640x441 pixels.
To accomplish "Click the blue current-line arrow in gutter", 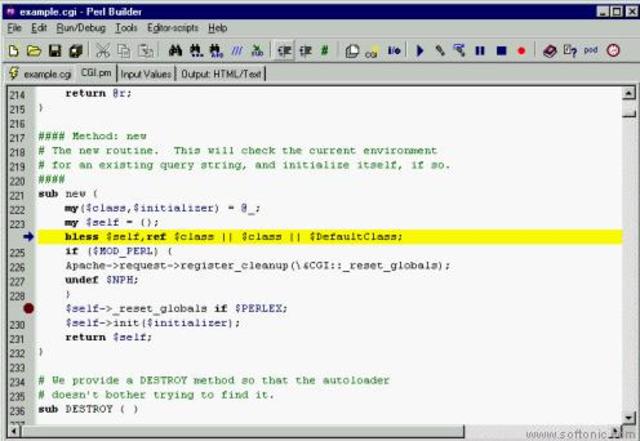I will (x=28, y=237).
